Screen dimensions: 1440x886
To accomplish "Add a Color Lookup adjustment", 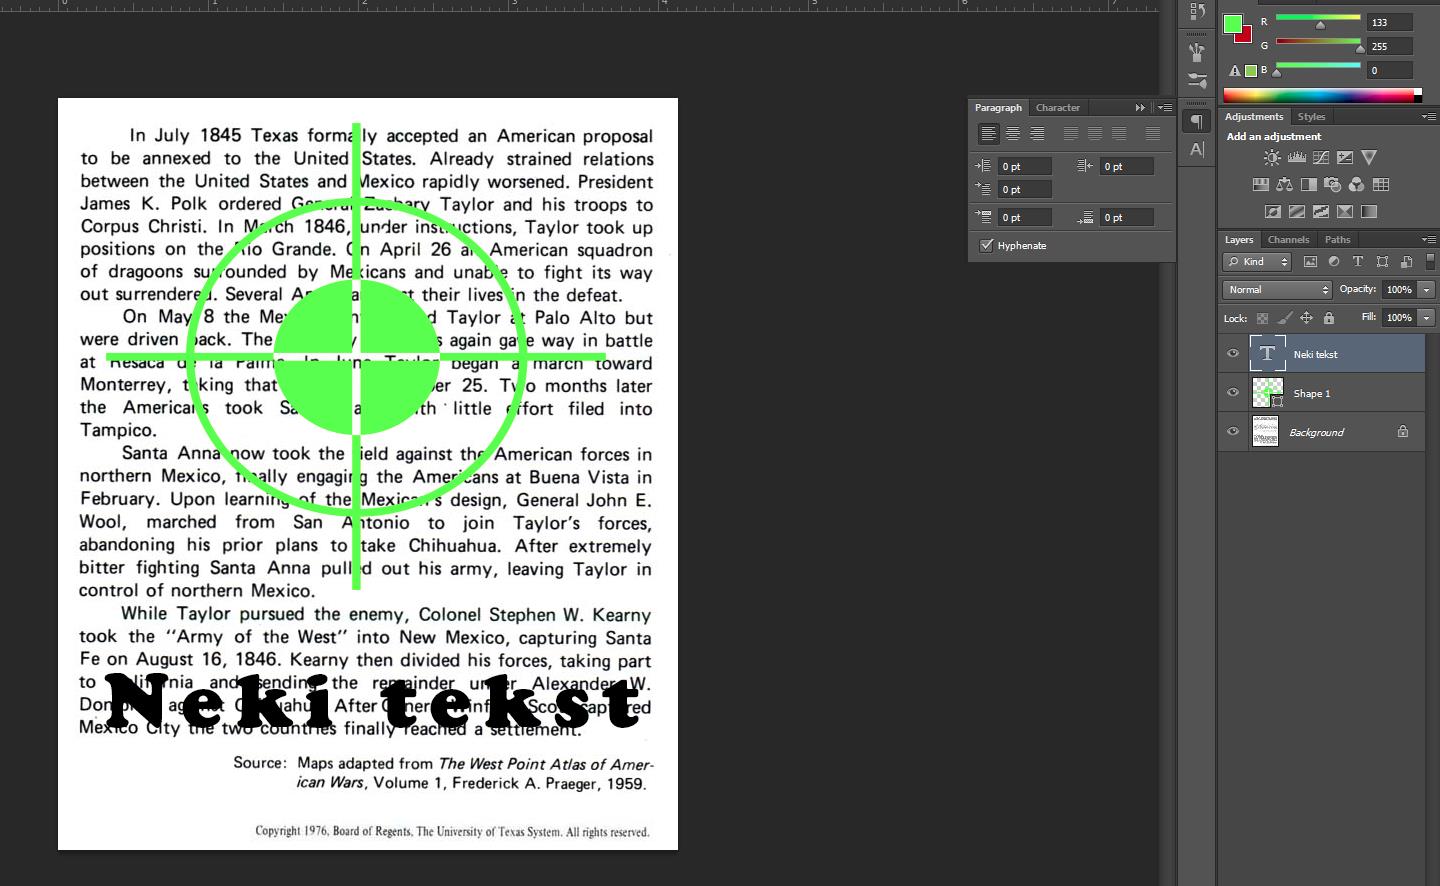I will coord(1381,184).
